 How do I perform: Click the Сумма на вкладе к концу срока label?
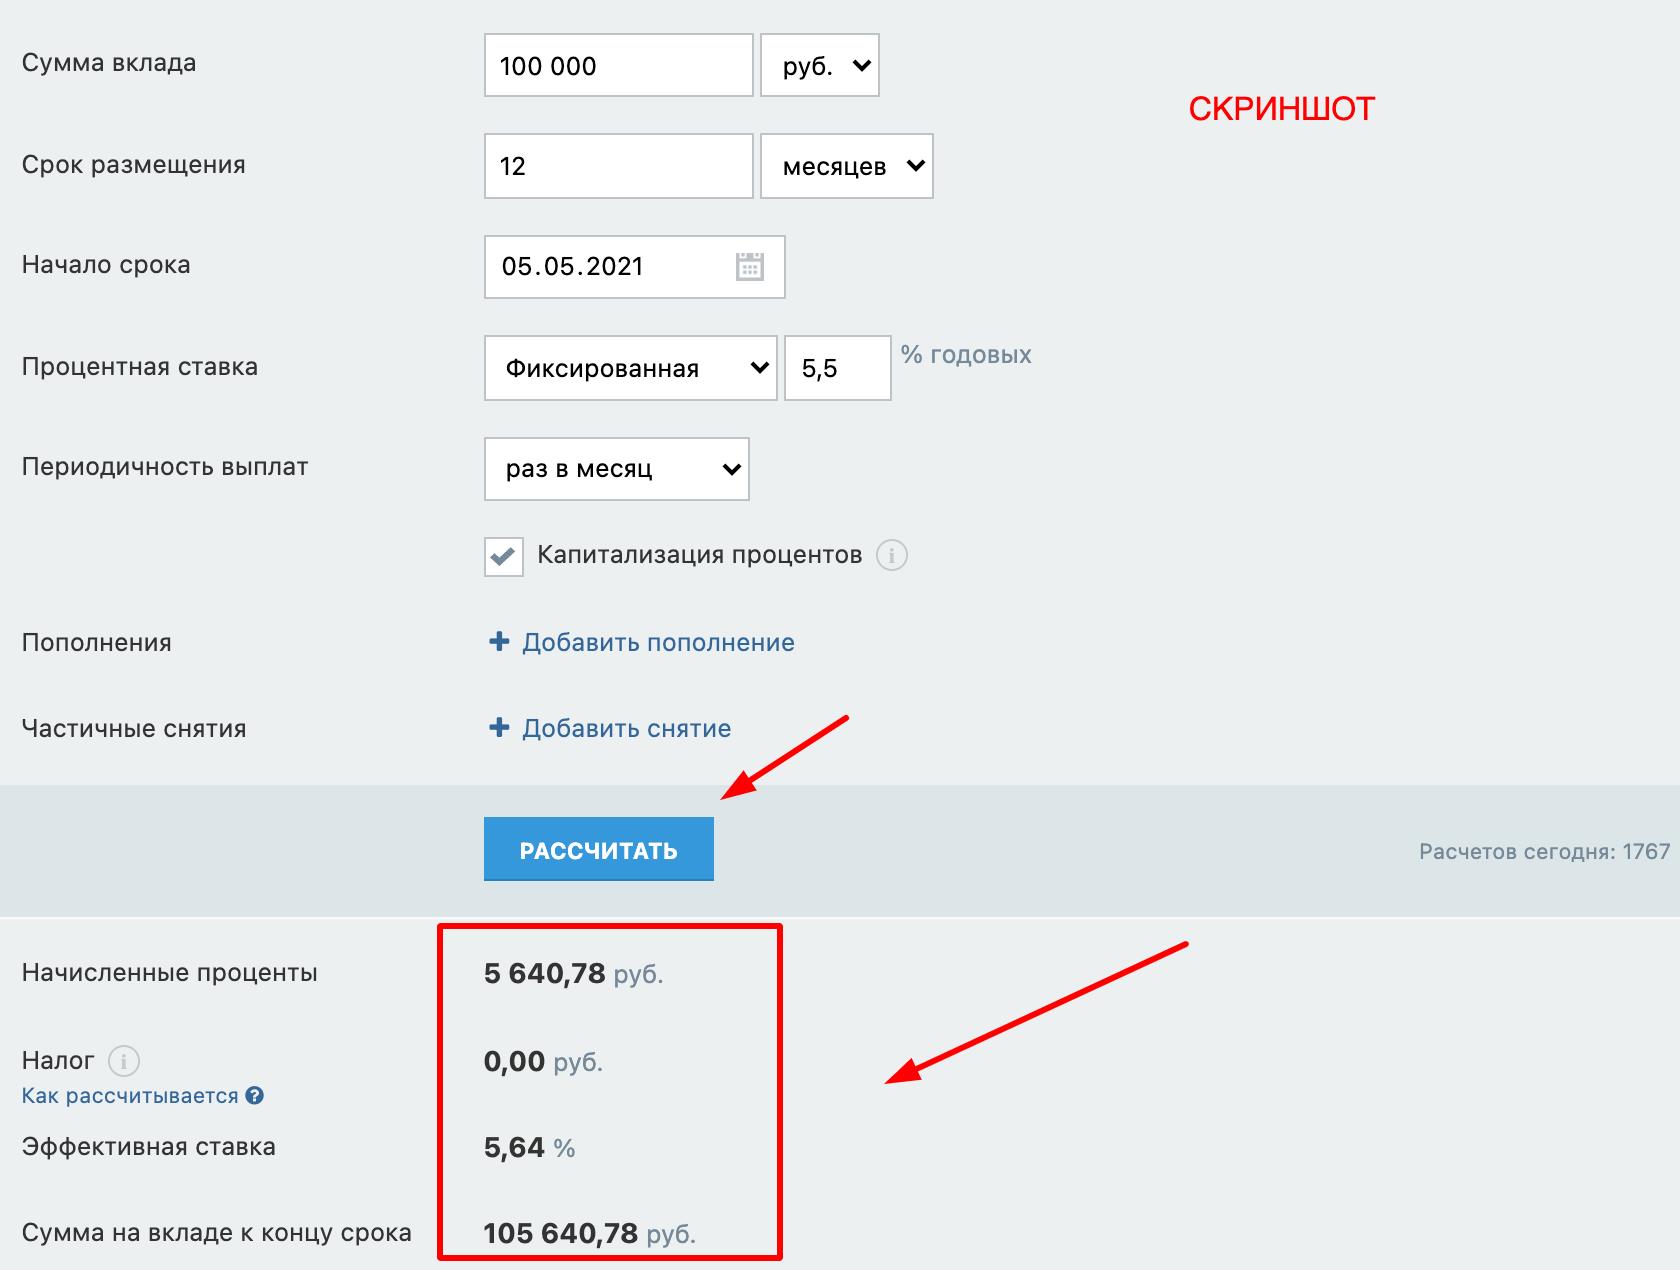(217, 1233)
